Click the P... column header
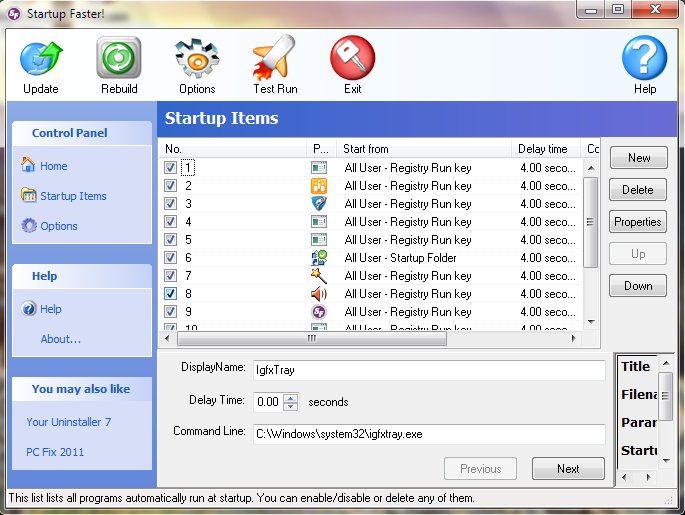Viewport: 685px width, 515px height. tap(322, 149)
